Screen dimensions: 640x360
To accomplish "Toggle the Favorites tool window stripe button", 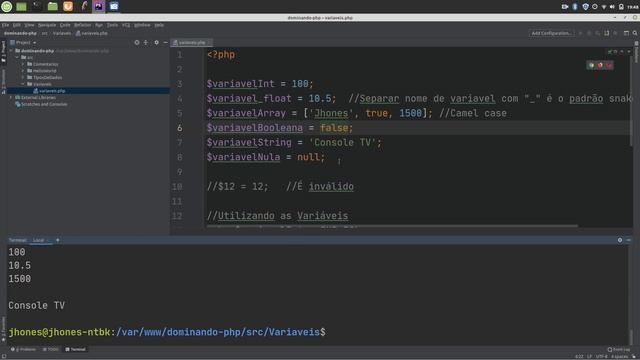I will point(3,329).
